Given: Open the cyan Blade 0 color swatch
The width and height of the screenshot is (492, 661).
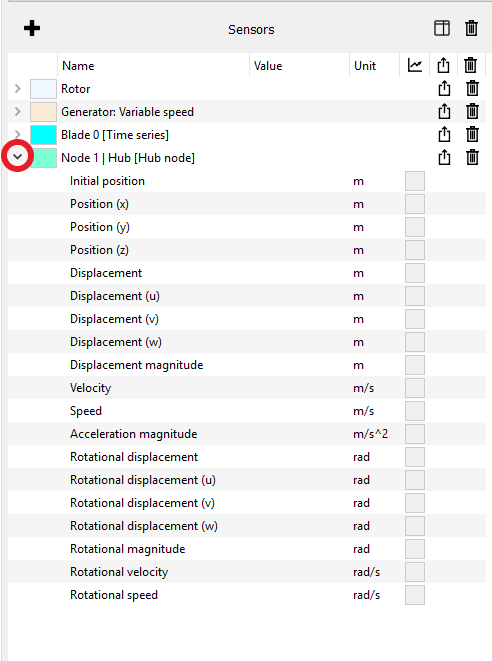Looking at the screenshot, I should [x=43, y=134].
